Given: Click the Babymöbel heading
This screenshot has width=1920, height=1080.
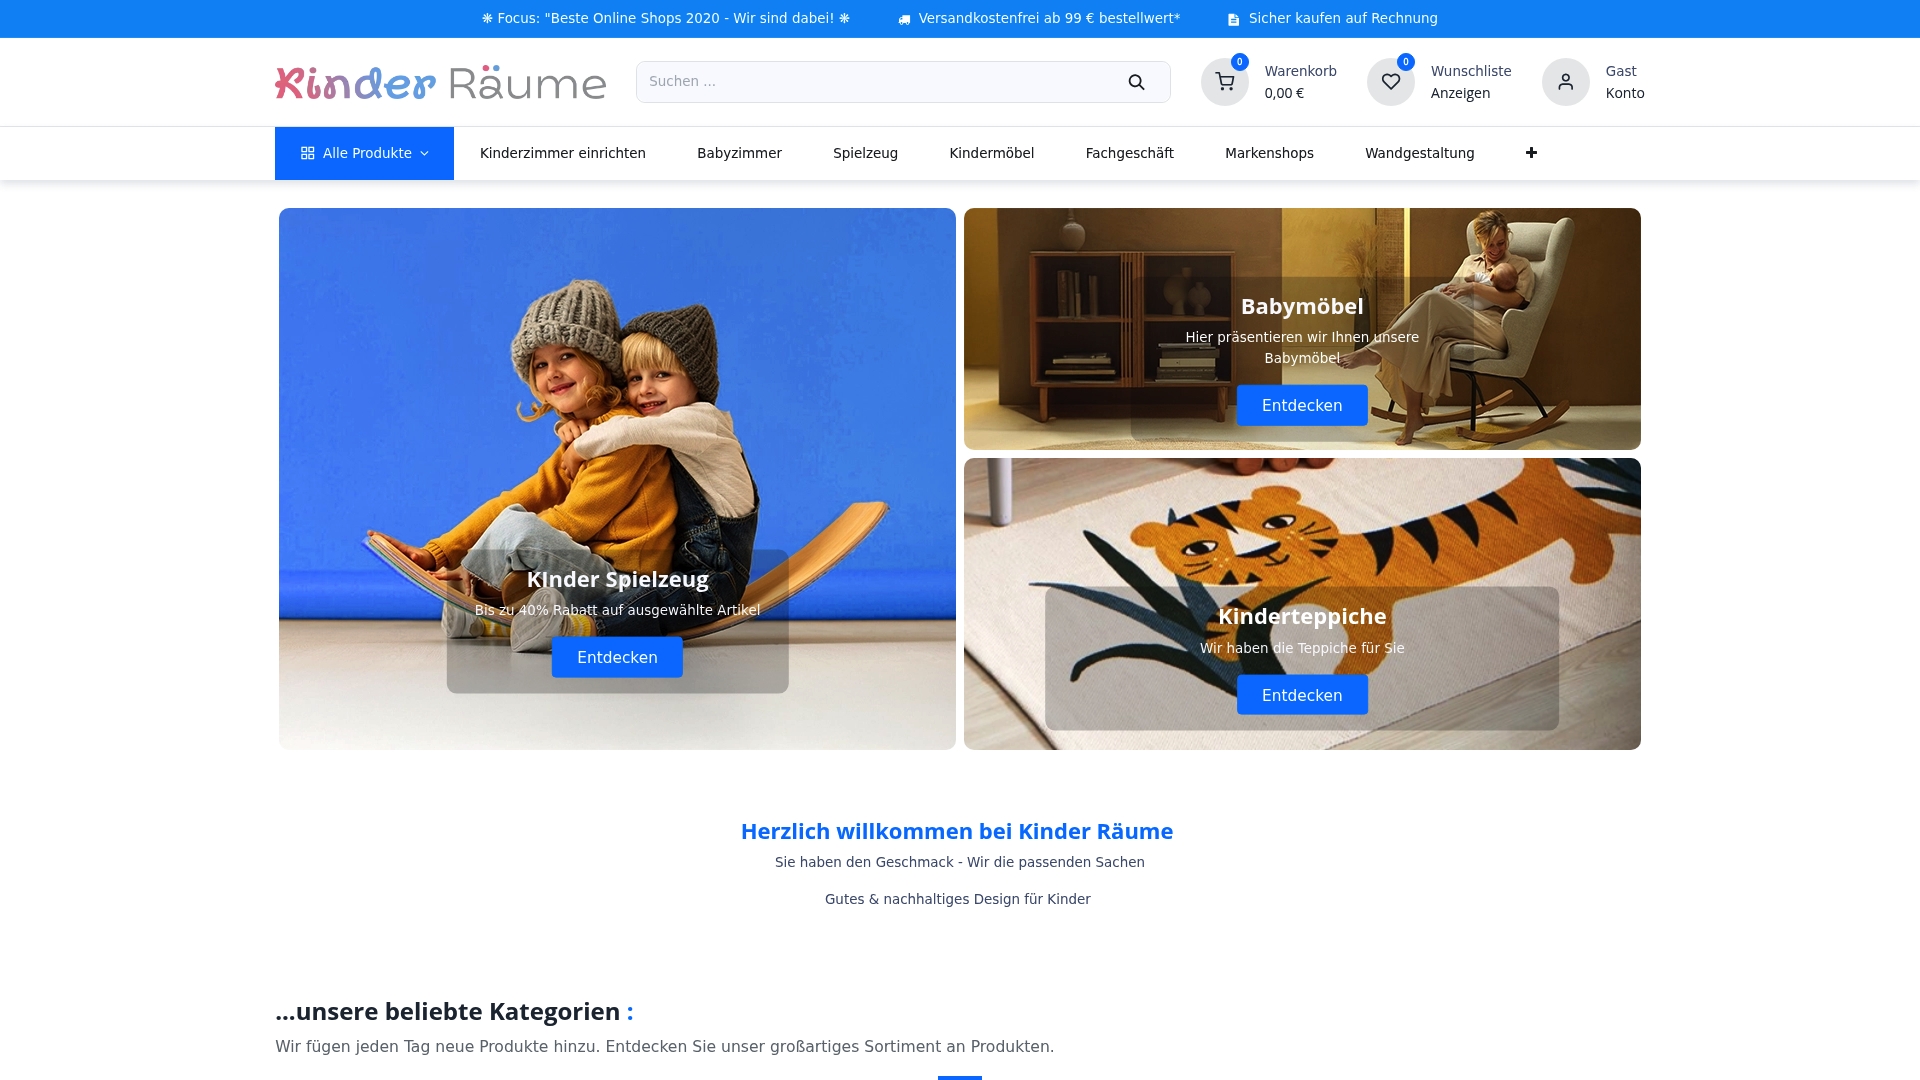Looking at the screenshot, I should 1302,307.
